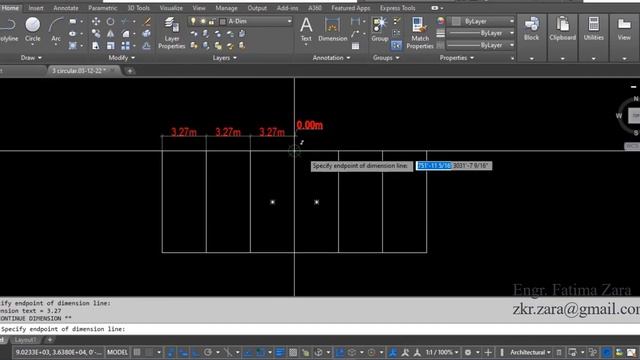This screenshot has width=640, height=360.
Task: Open the View panel button
Action: 624,29
